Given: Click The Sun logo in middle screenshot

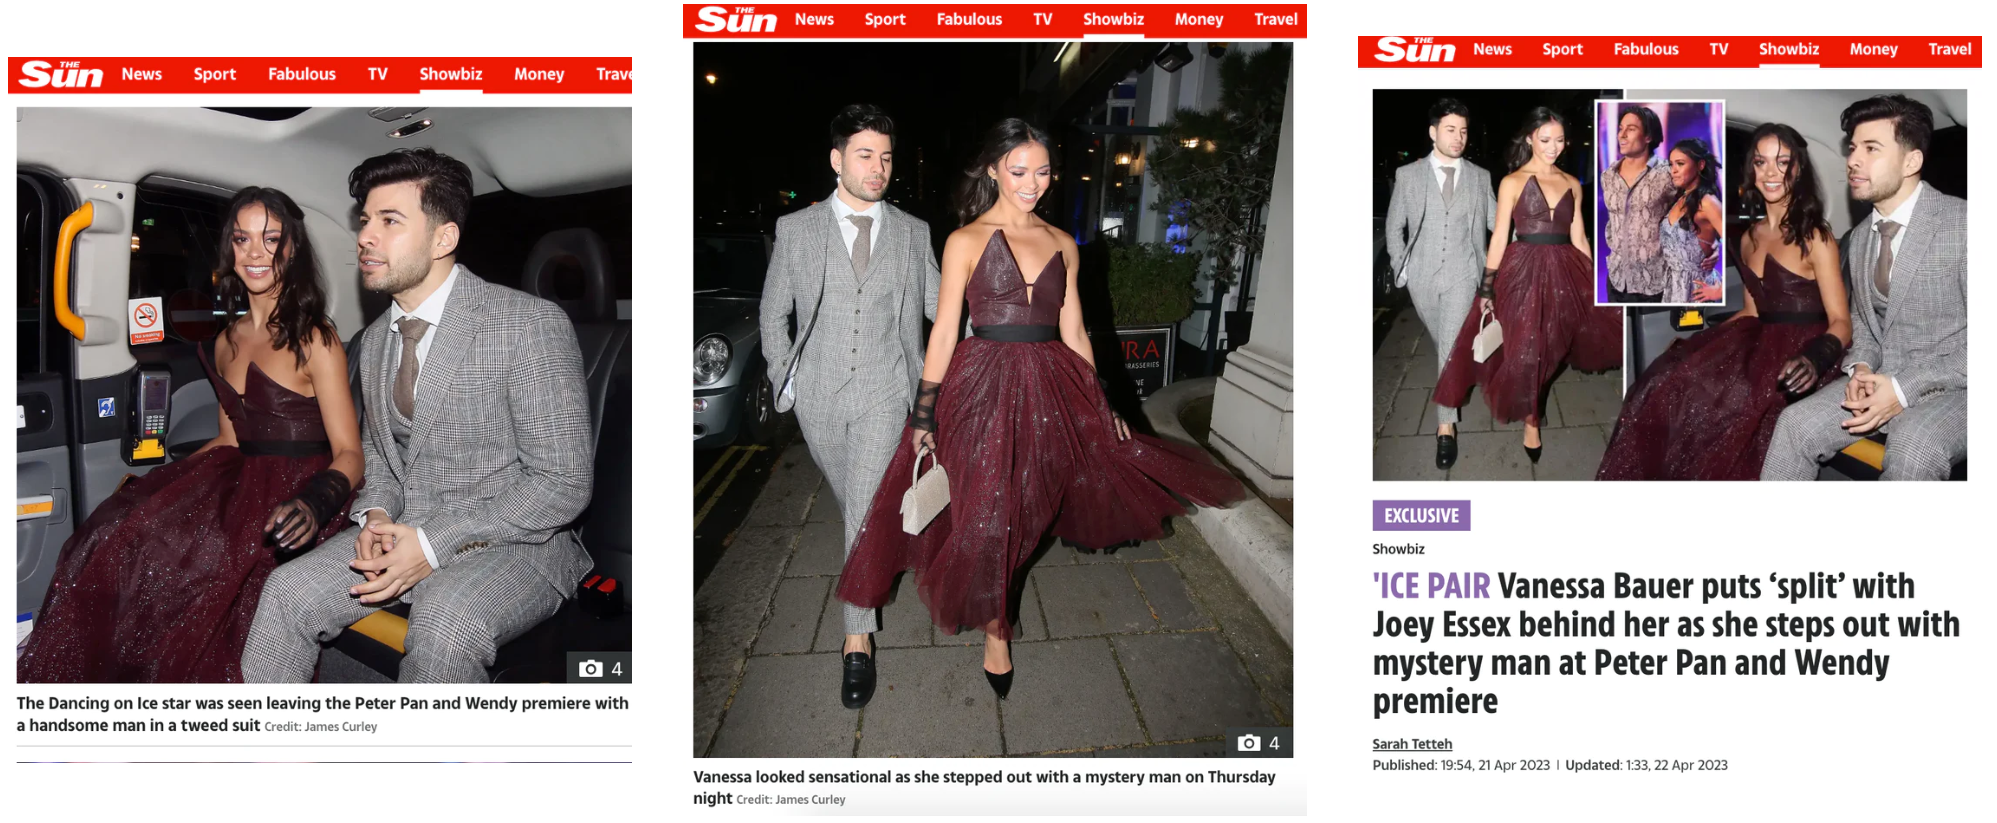Looking at the screenshot, I should 737,19.
